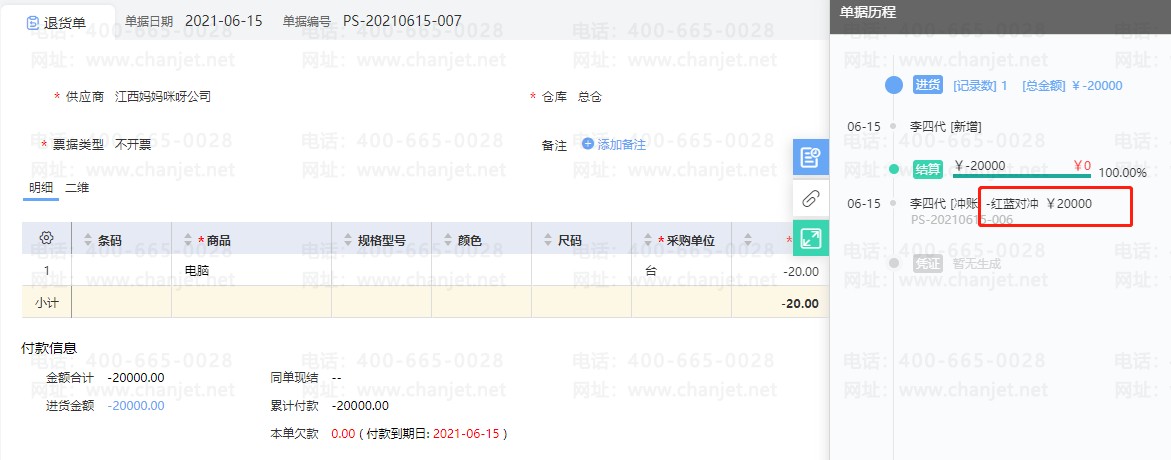Select the 台 purchase unit cell
The image size is (1171, 460).
click(x=681, y=270)
